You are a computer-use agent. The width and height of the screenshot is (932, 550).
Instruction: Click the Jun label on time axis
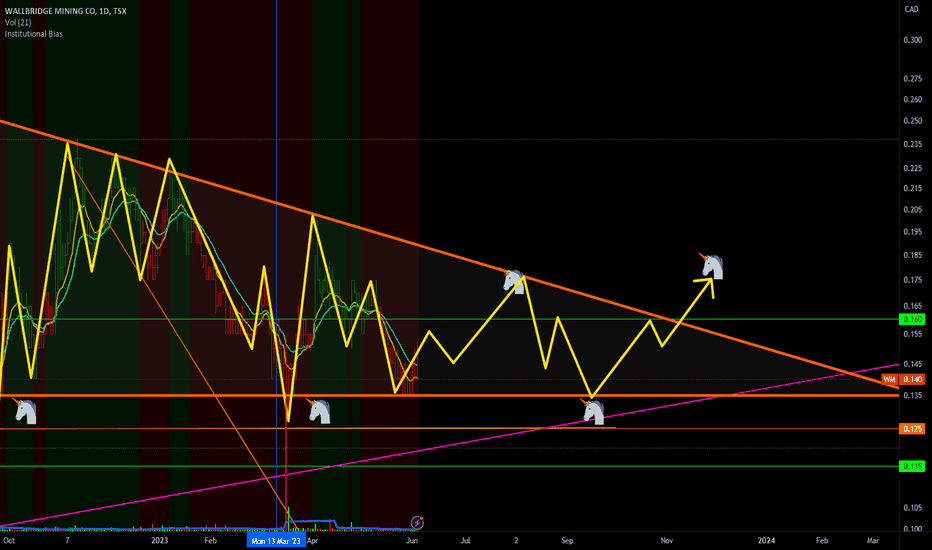coord(412,540)
